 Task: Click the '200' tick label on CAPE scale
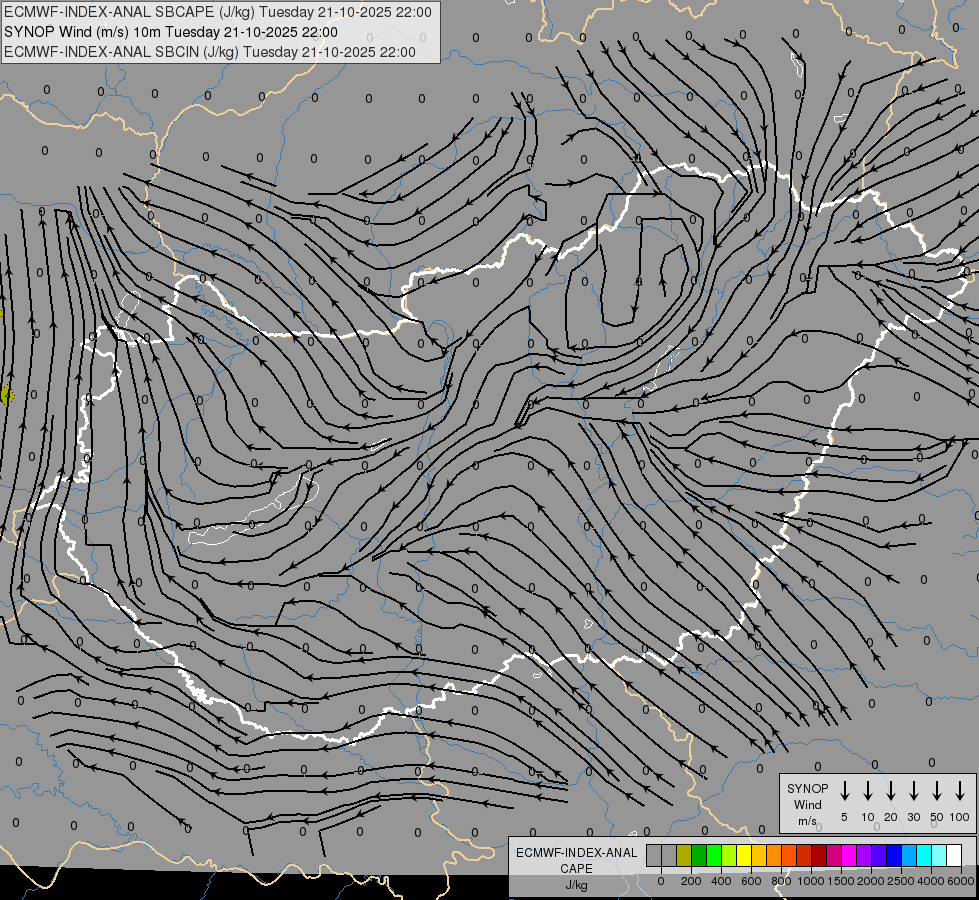691,881
